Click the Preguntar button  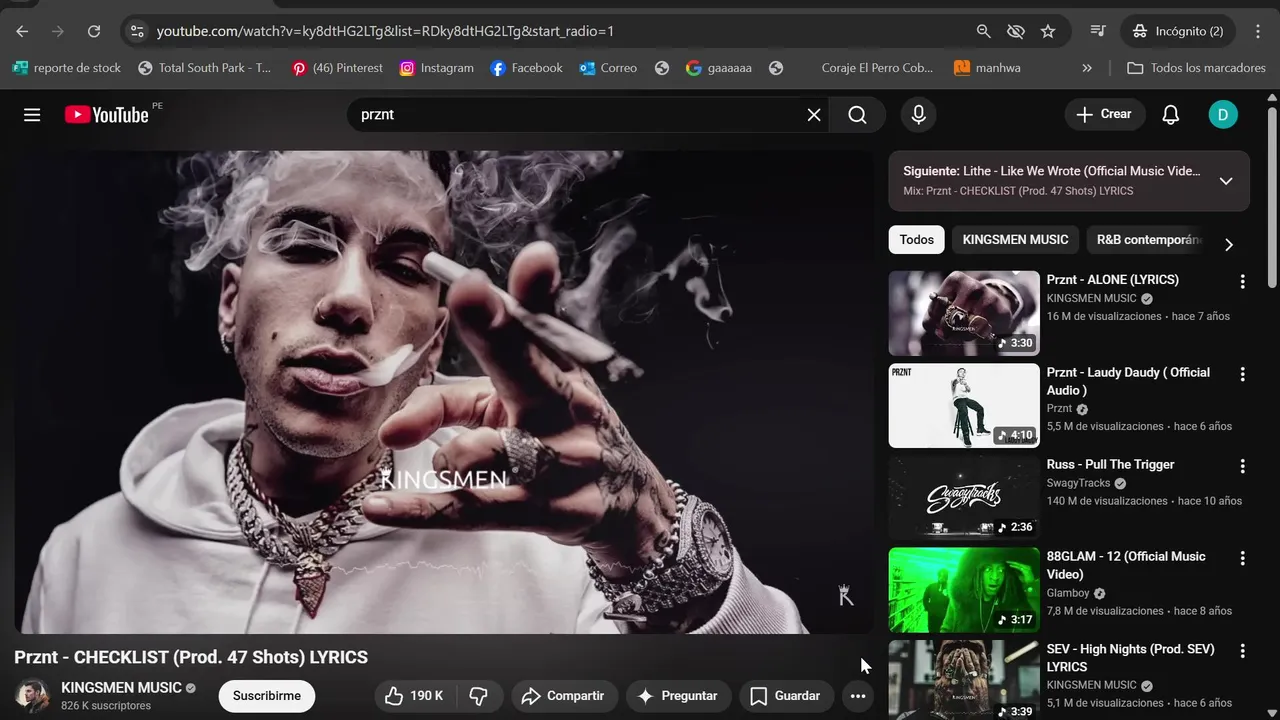(x=678, y=696)
